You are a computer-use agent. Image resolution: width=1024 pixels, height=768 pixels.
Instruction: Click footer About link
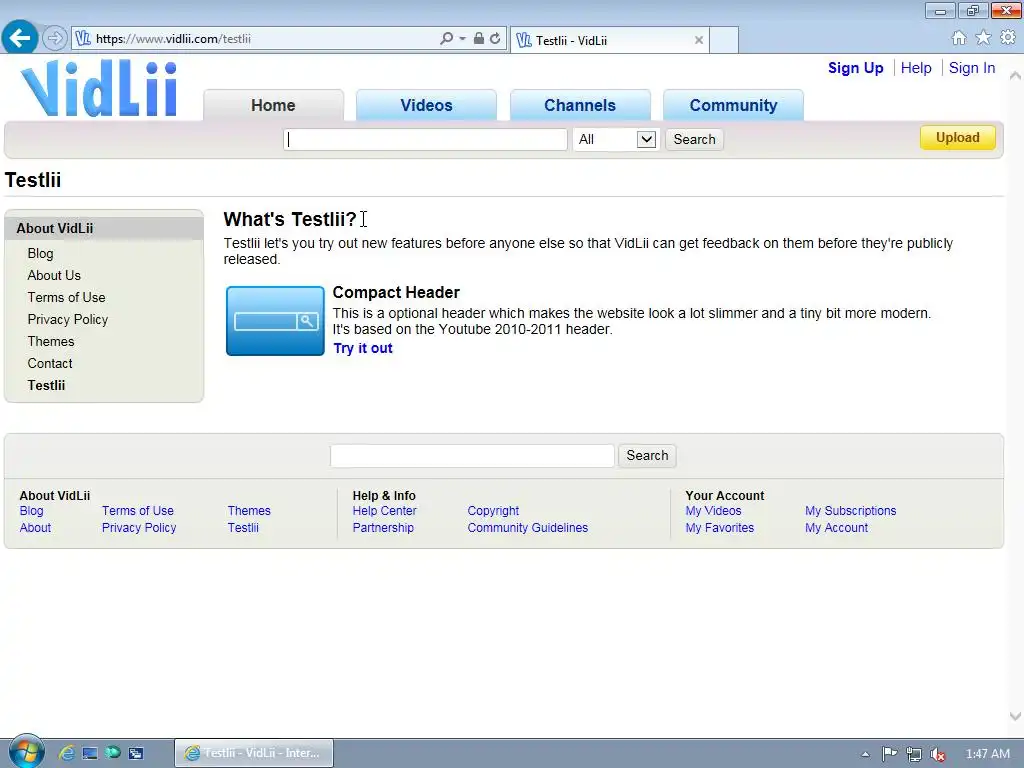35,528
